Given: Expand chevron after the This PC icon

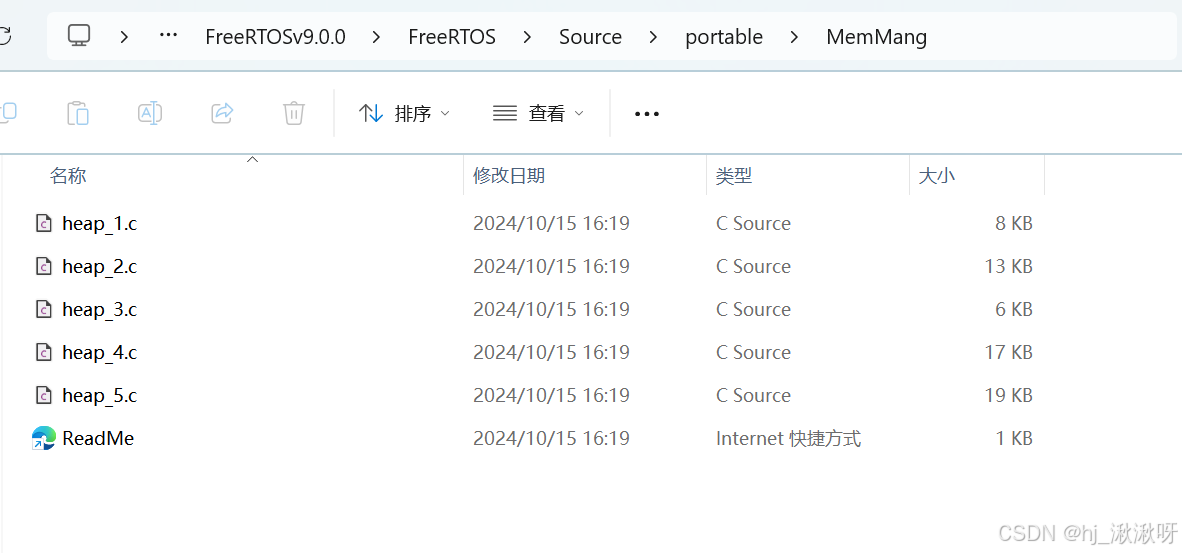Looking at the screenshot, I should tap(124, 36).
